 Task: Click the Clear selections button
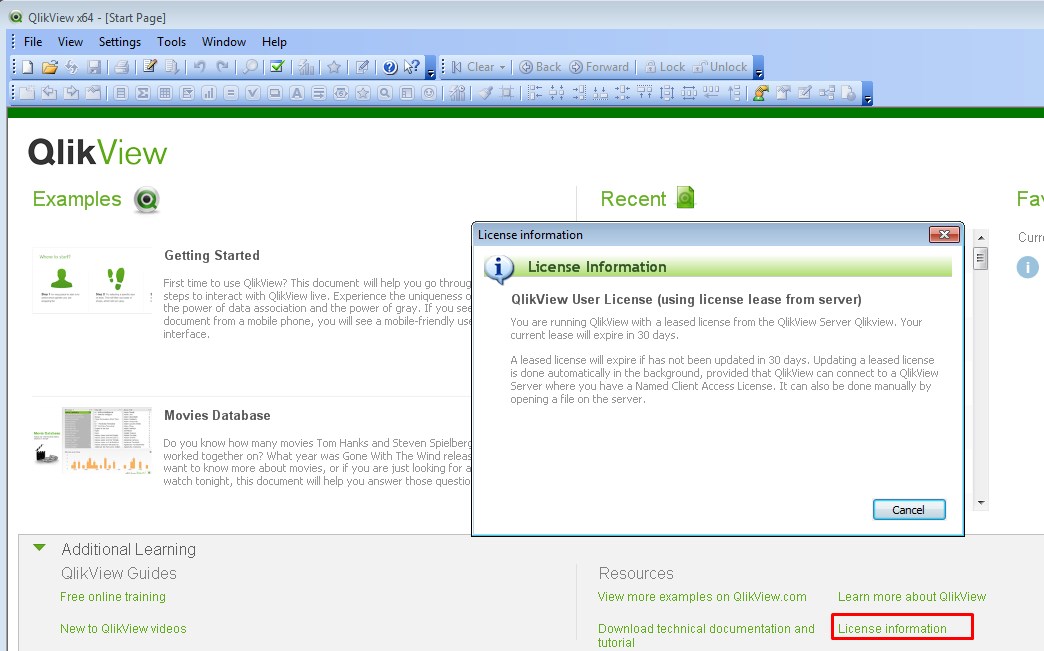click(473, 67)
